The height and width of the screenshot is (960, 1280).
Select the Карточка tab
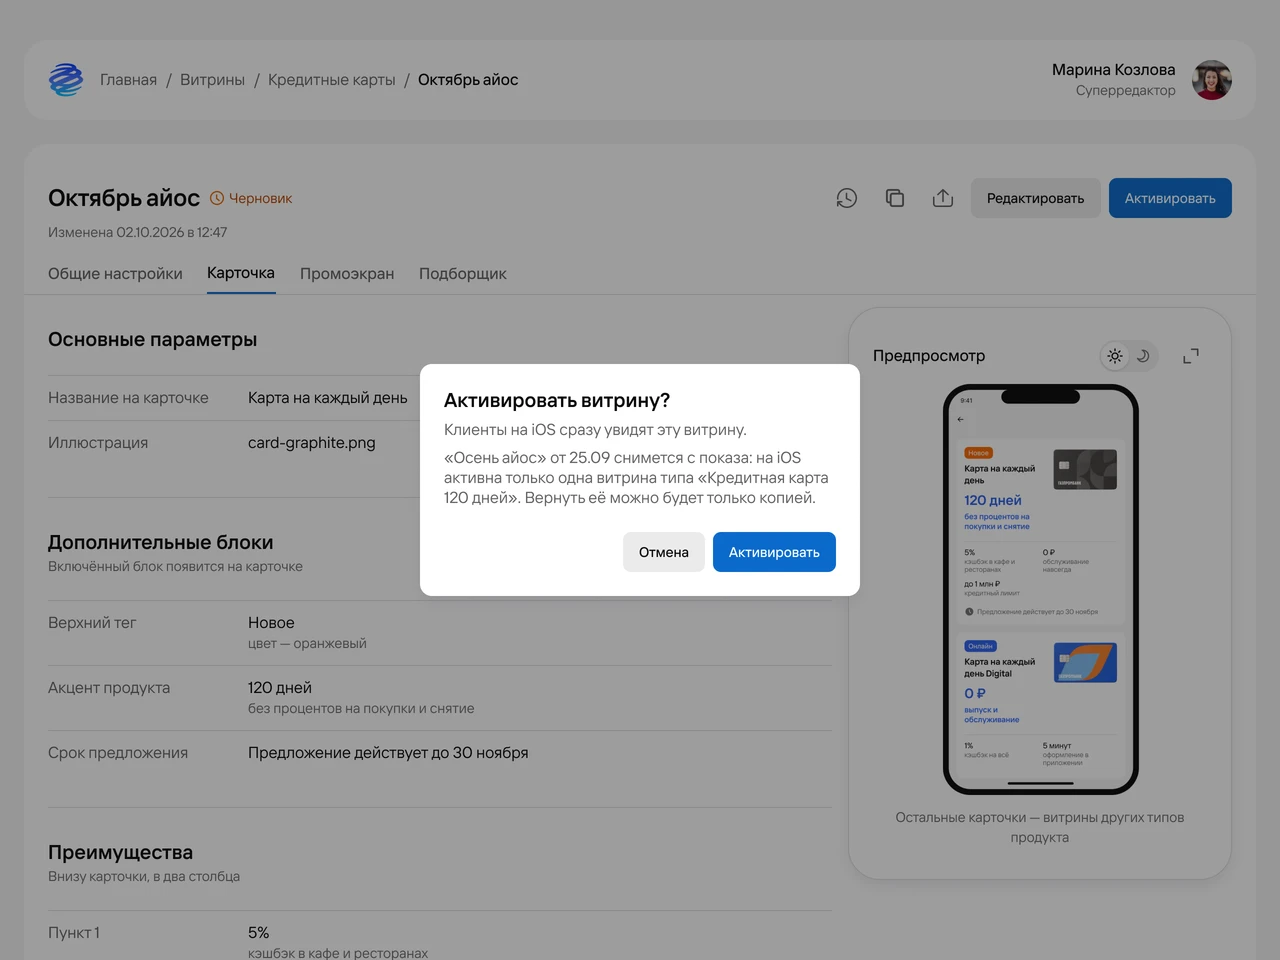241,273
